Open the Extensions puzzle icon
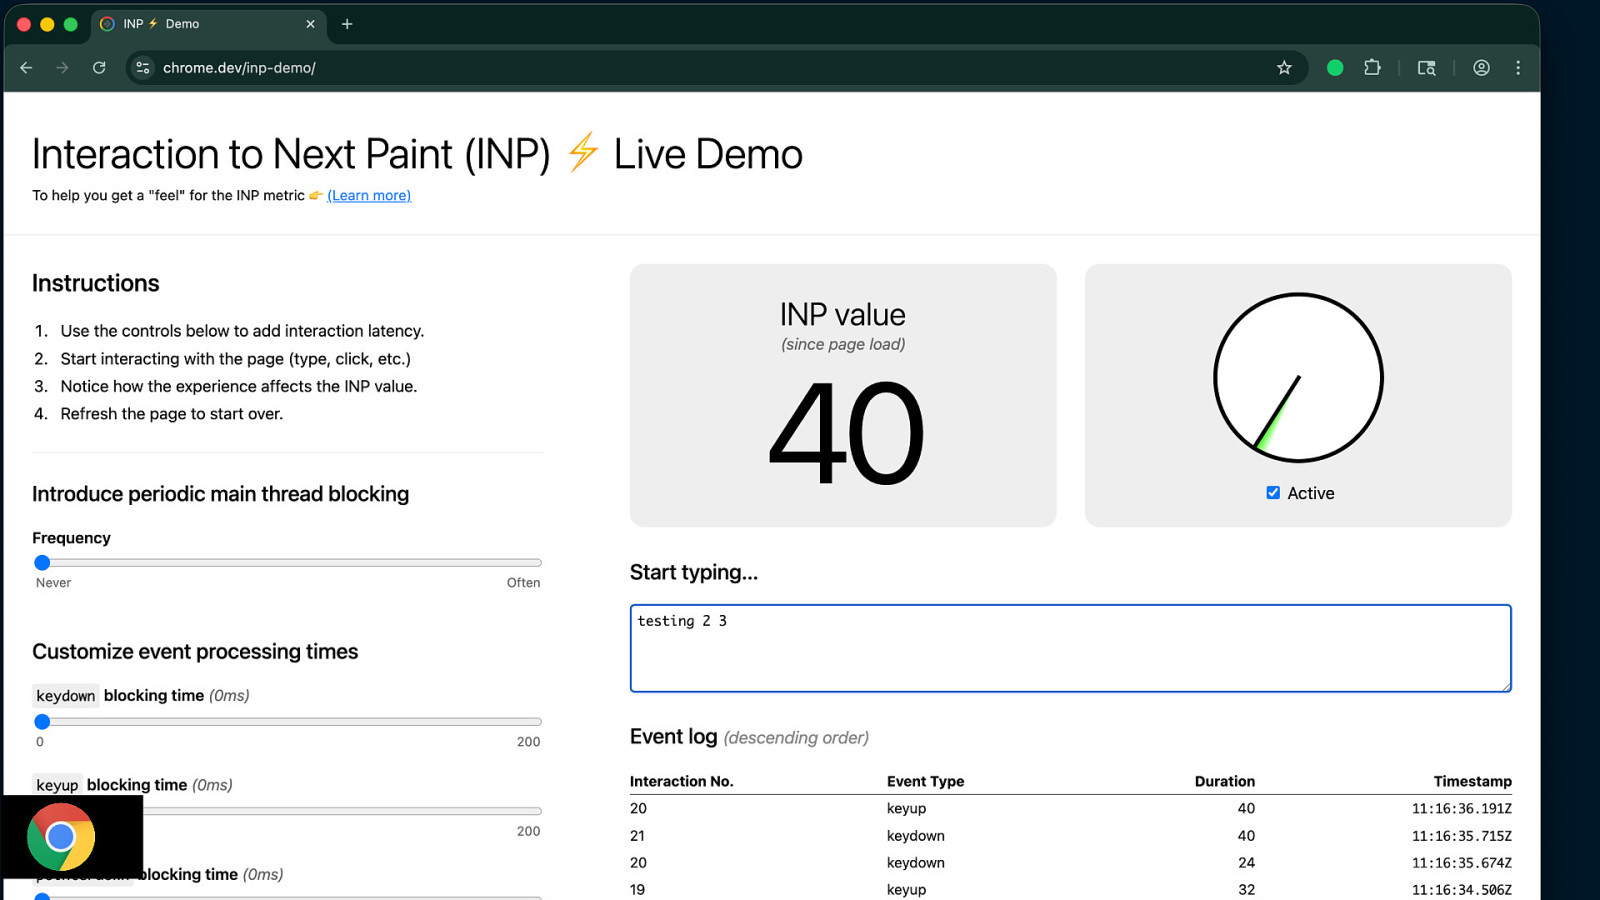Viewport: 1600px width, 900px height. [1372, 68]
